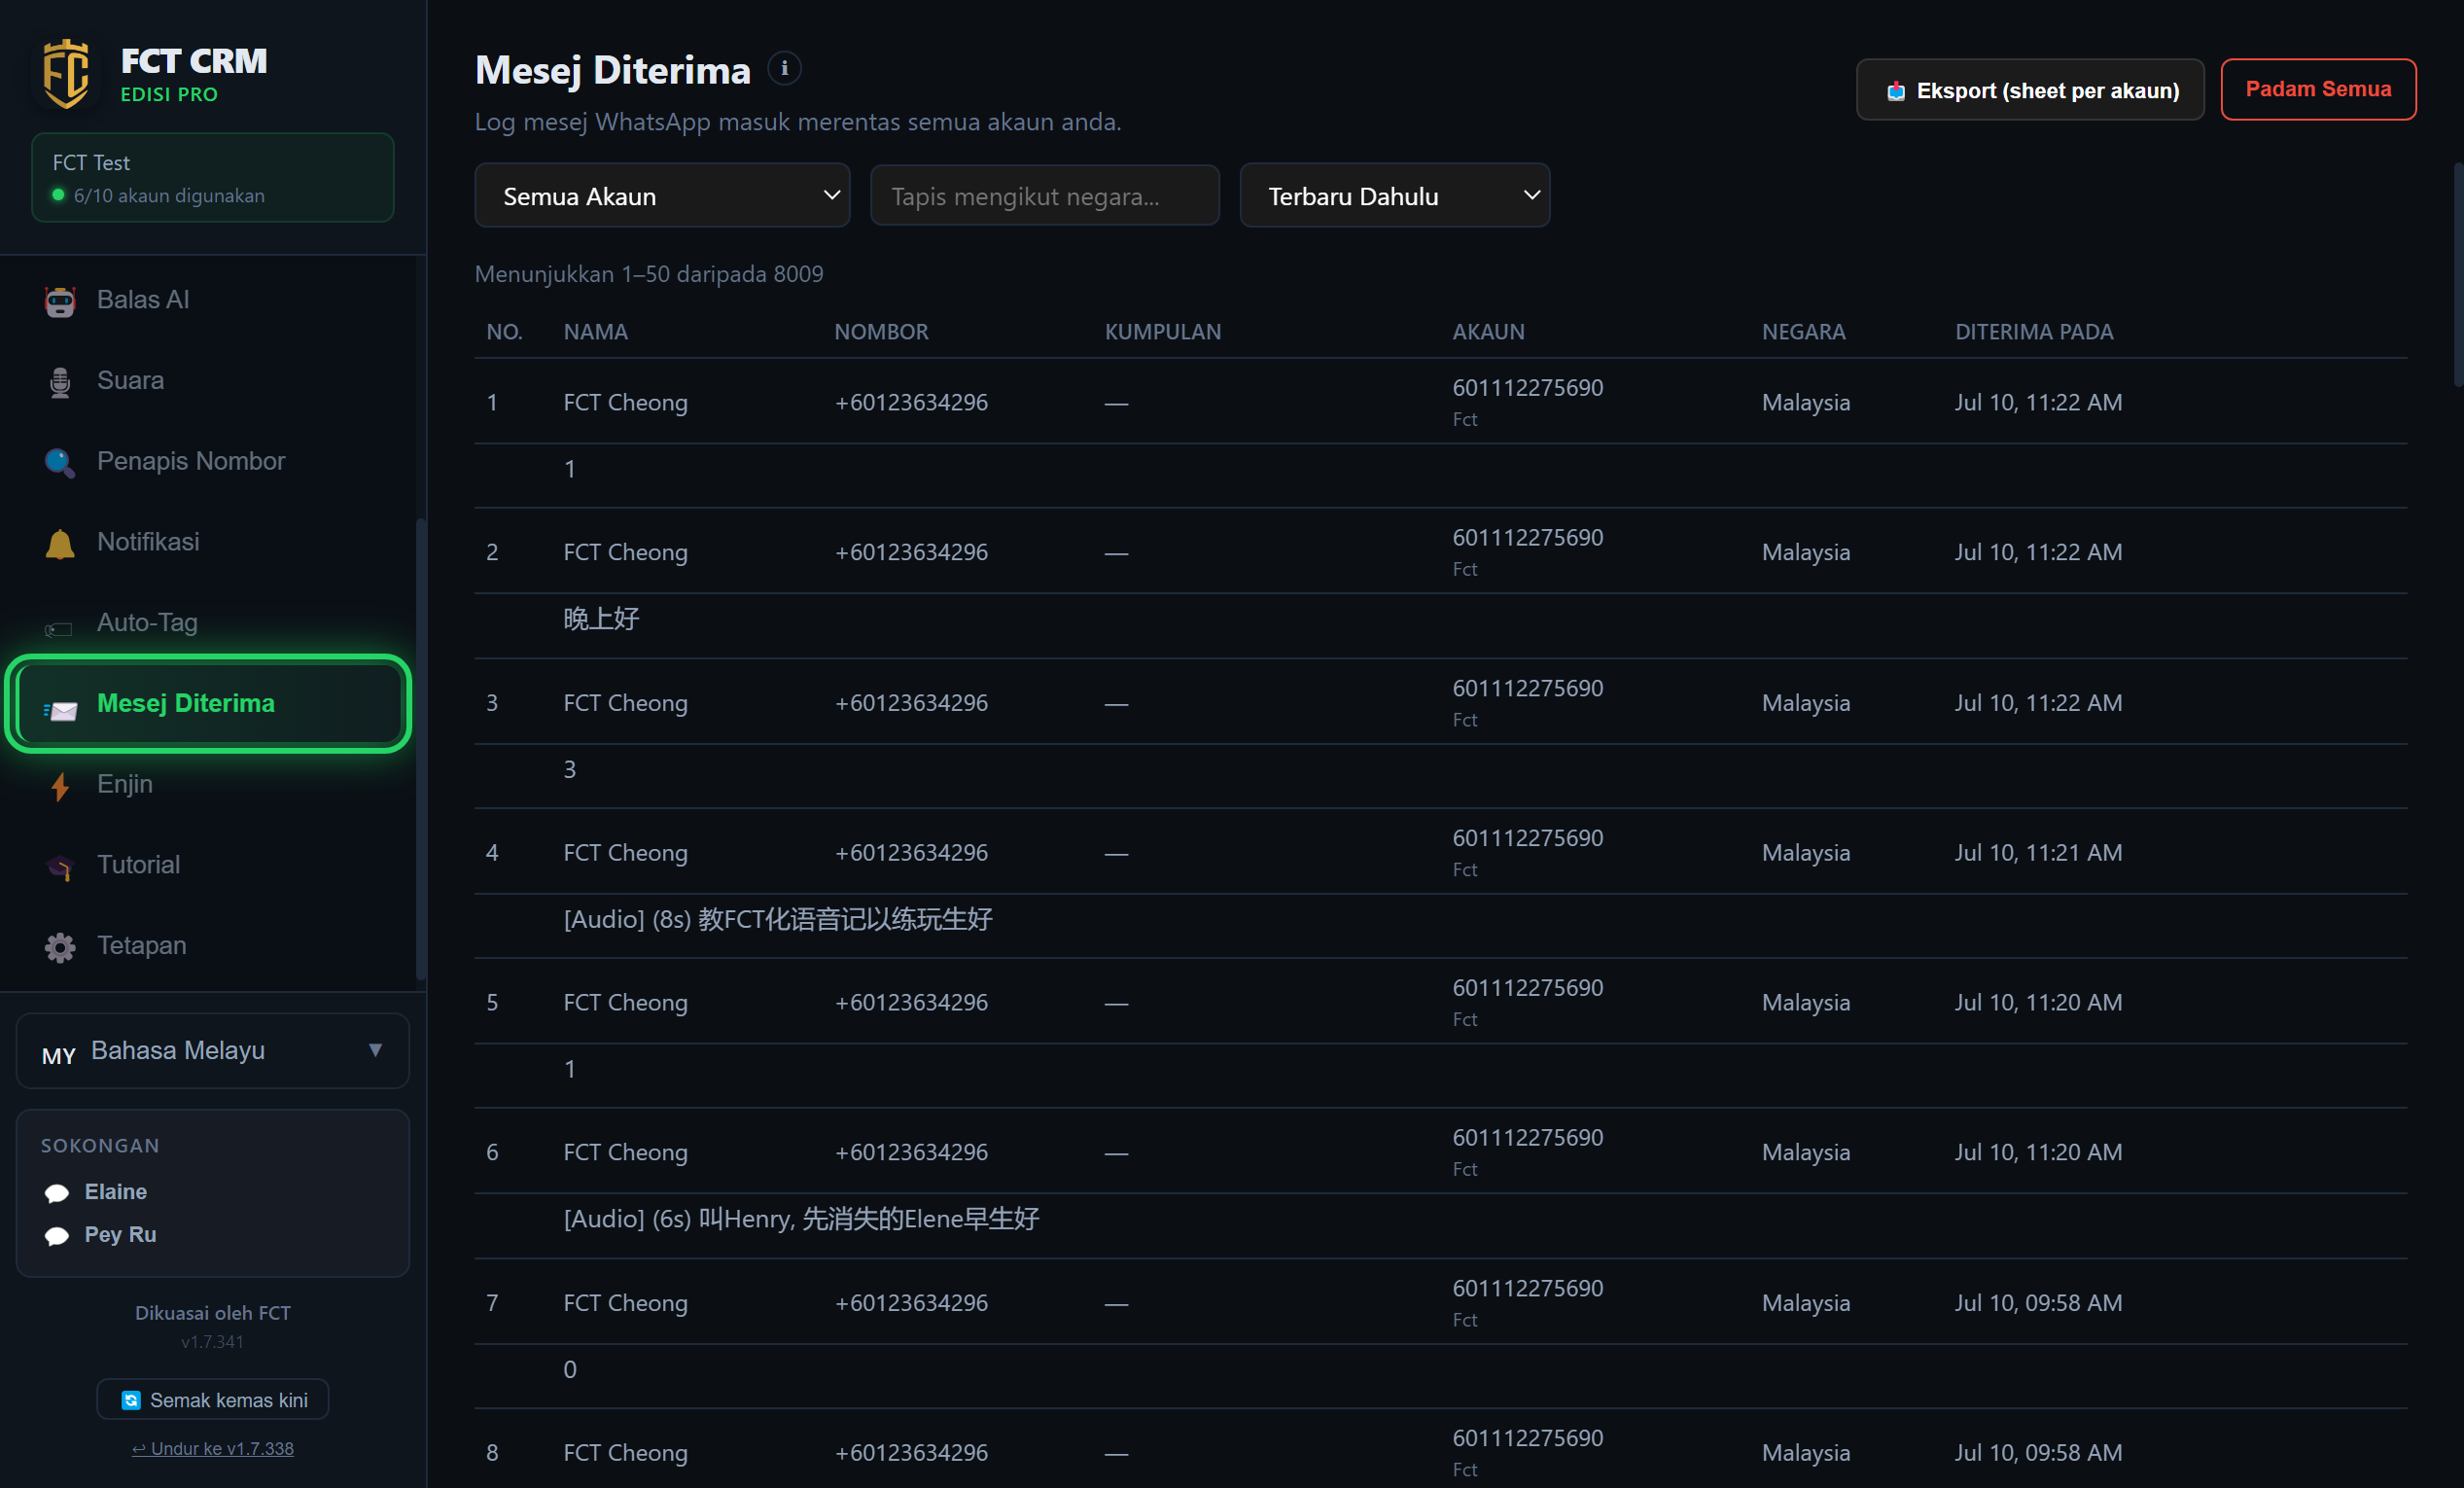Click the Padam Semua button
This screenshot has width=2464, height=1488.
(2318, 89)
